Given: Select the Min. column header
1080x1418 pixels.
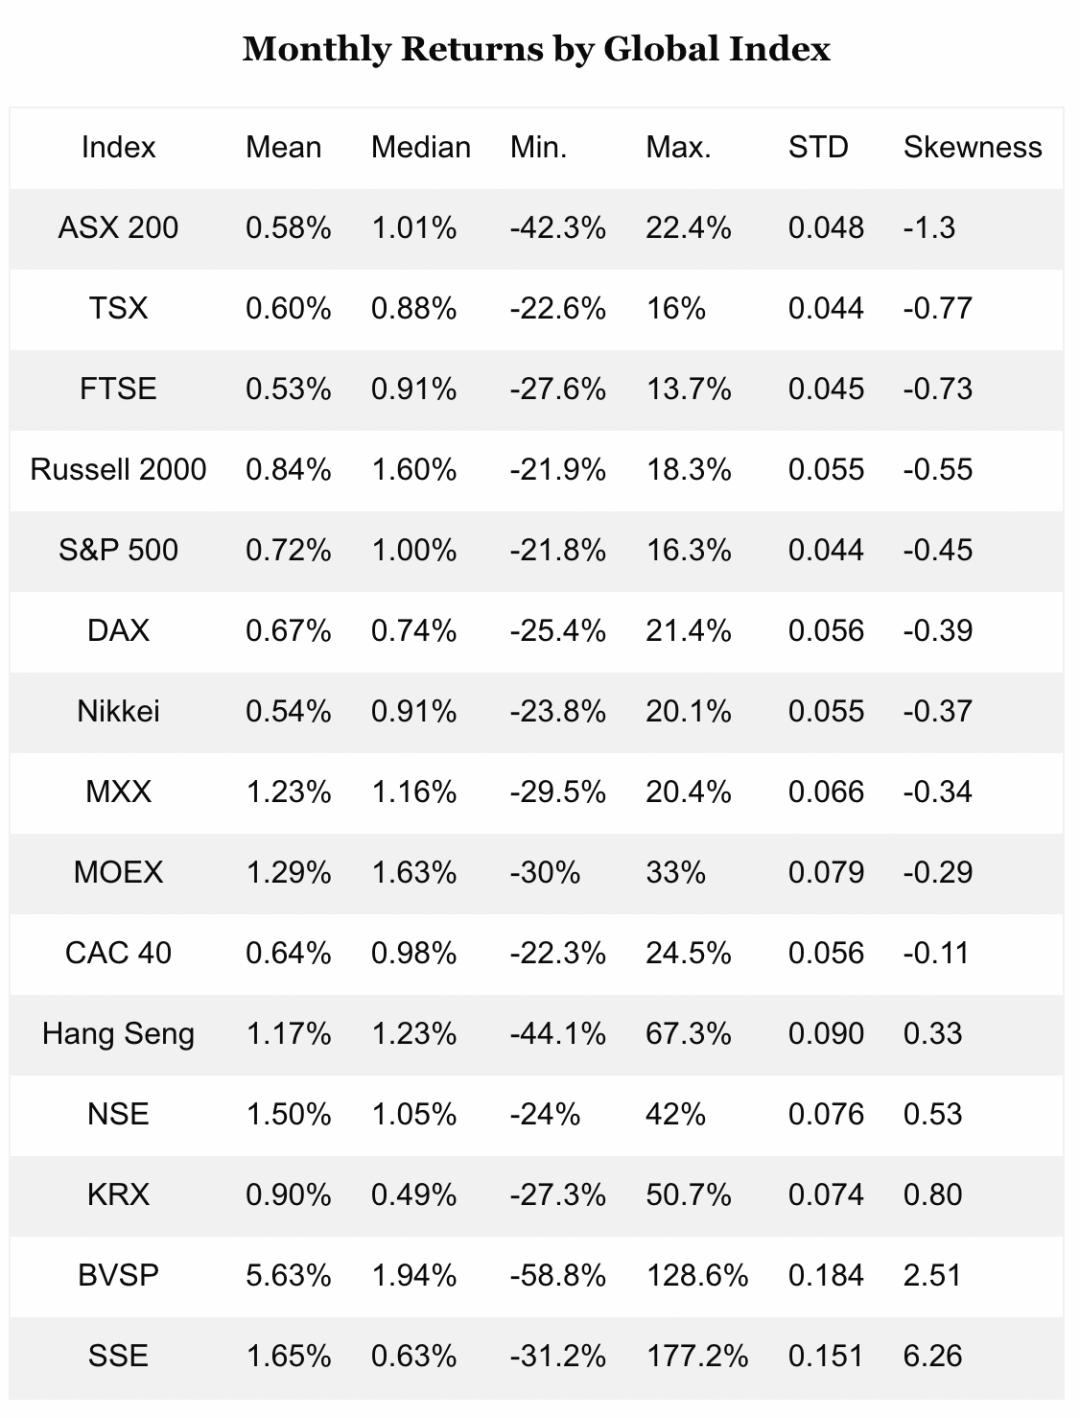Looking at the screenshot, I should pyautogui.click(x=538, y=147).
